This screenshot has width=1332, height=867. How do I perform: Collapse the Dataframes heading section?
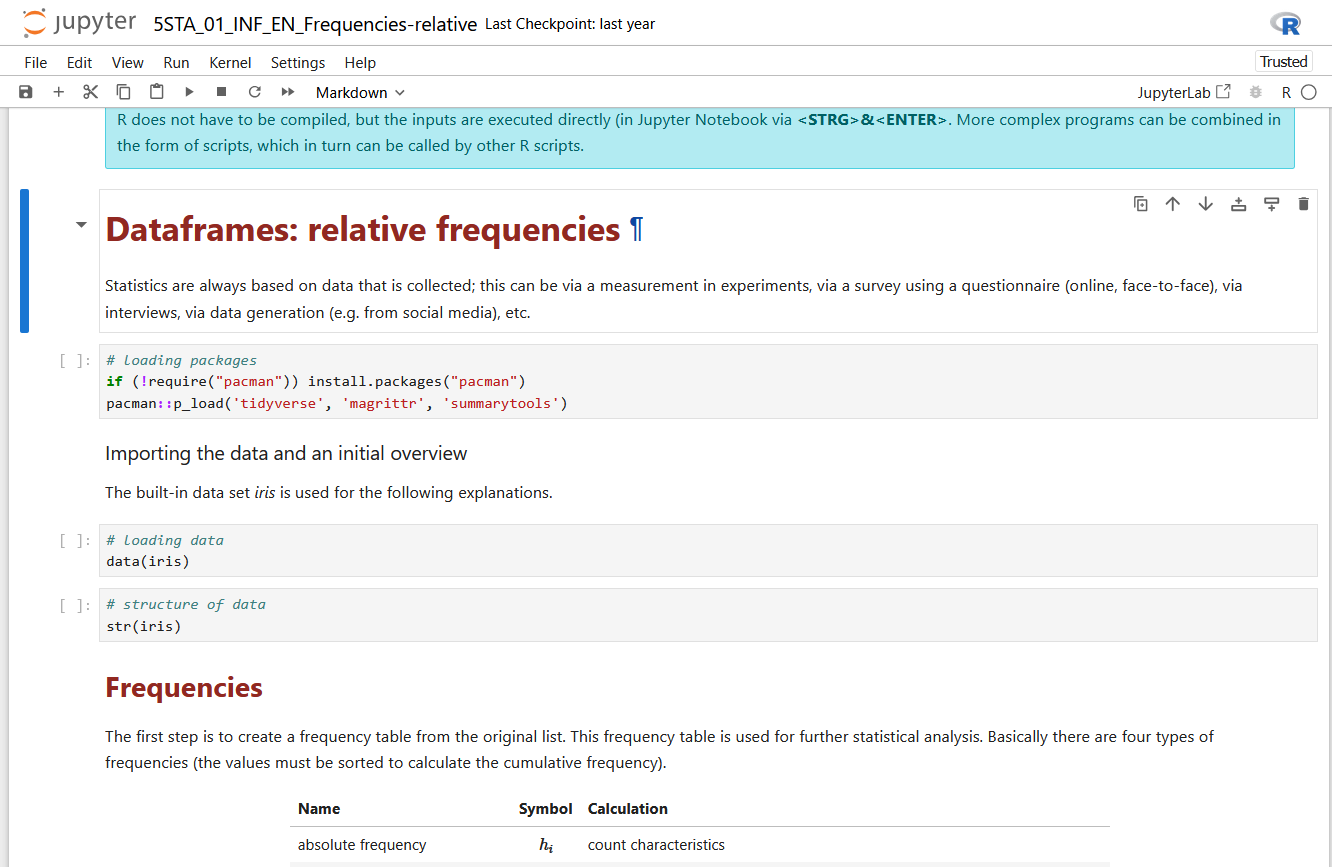(x=81, y=225)
